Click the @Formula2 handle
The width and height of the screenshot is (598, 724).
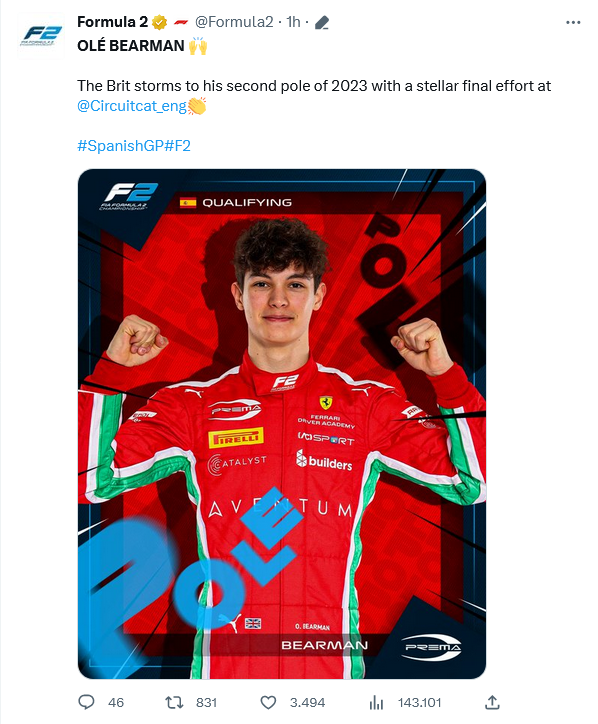(x=234, y=22)
